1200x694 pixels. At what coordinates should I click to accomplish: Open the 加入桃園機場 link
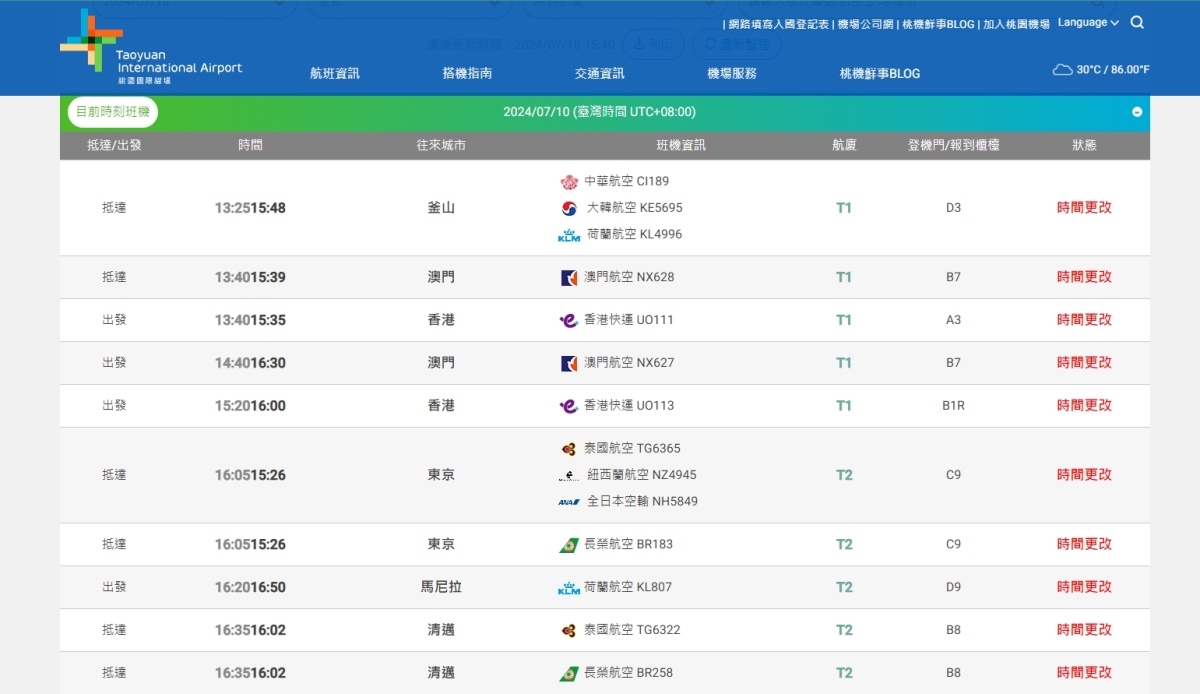tap(1016, 24)
